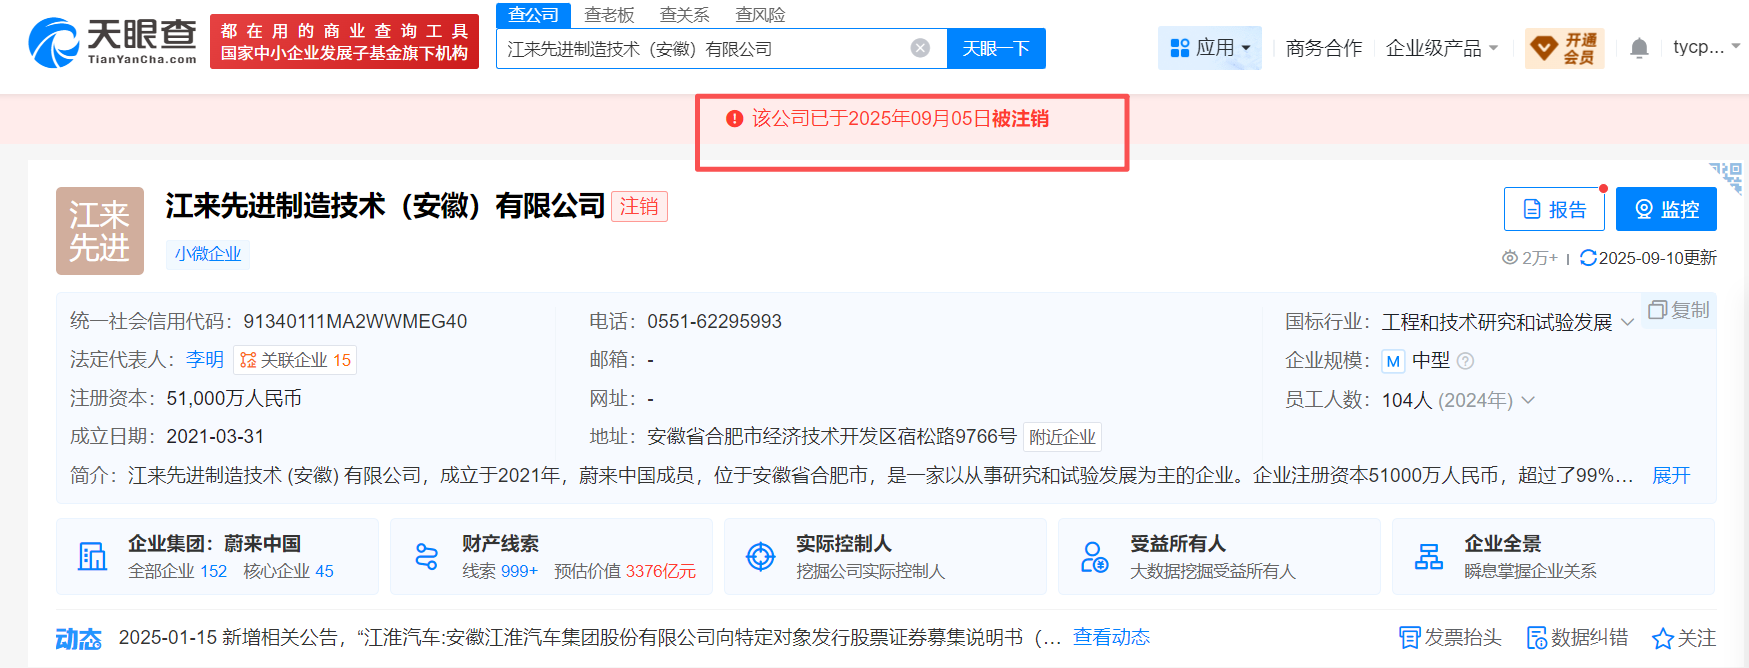Click 关注 star follow button

coord(1684,637)
